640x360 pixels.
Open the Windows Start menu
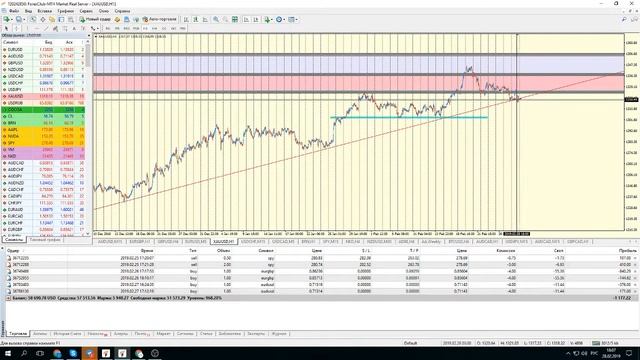pyautogui.click(x=7, y=353)
